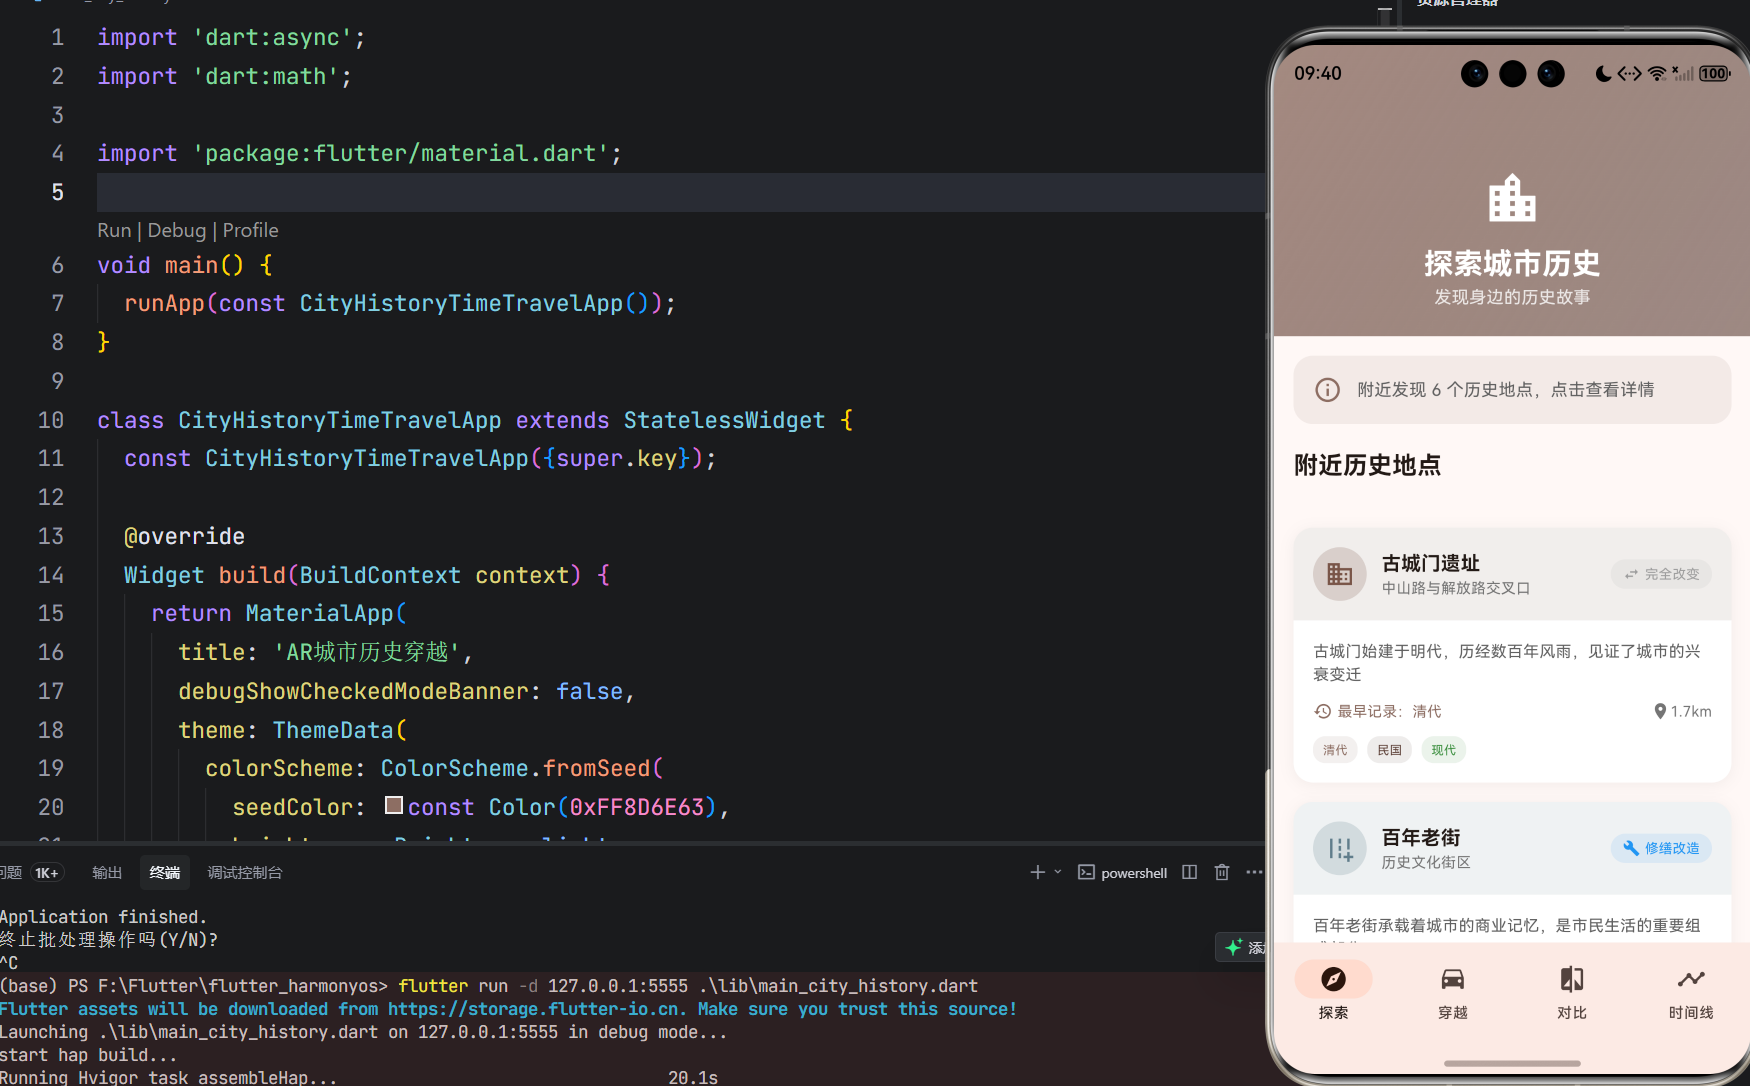The height and width of the screenshot is (1086, 1750).
Task: Tap the location pin beside 1.7km
Action: pos(1660,711)
